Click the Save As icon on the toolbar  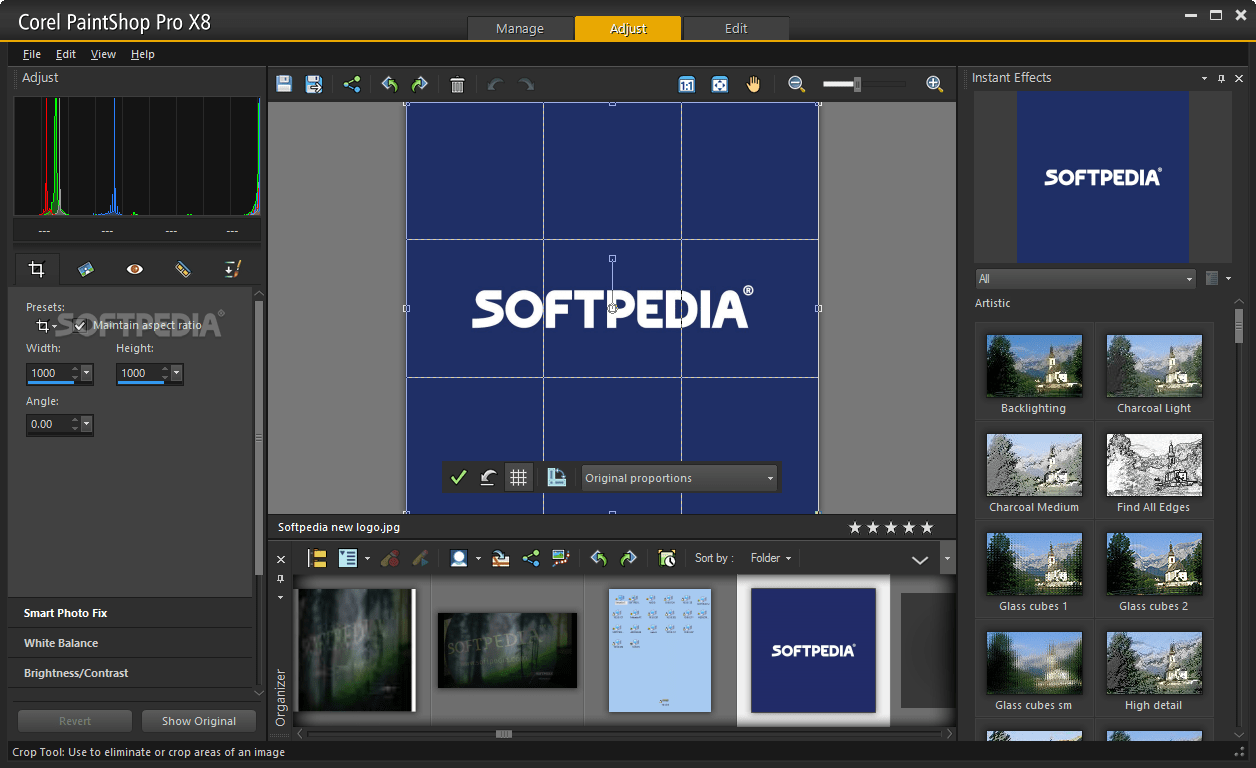click(x=314, y=84)
